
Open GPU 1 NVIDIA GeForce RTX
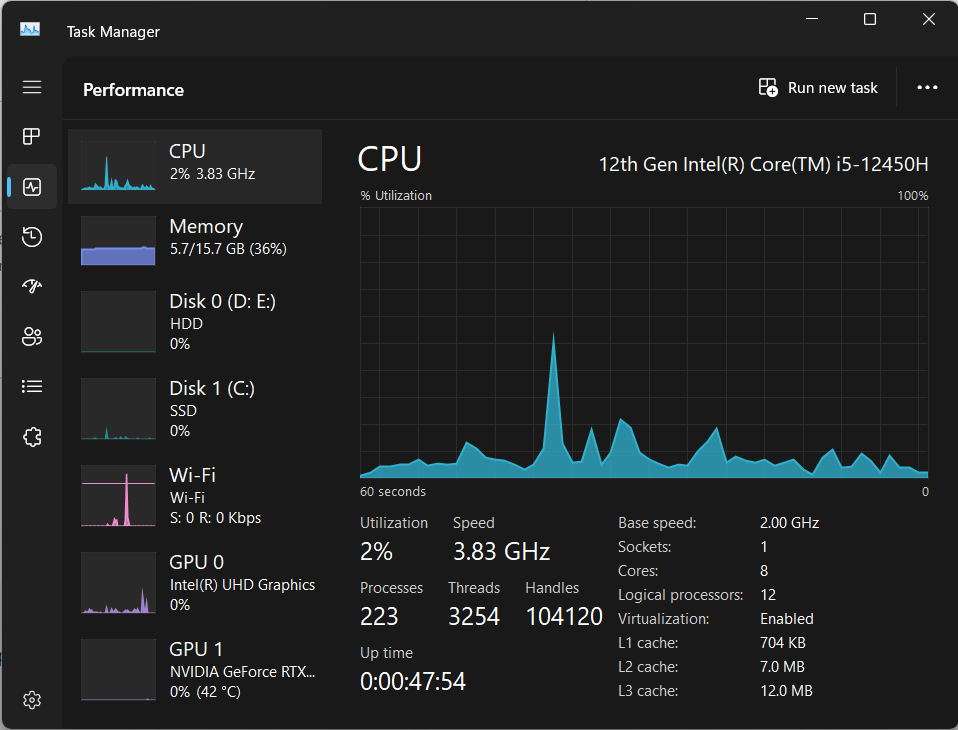195,670
